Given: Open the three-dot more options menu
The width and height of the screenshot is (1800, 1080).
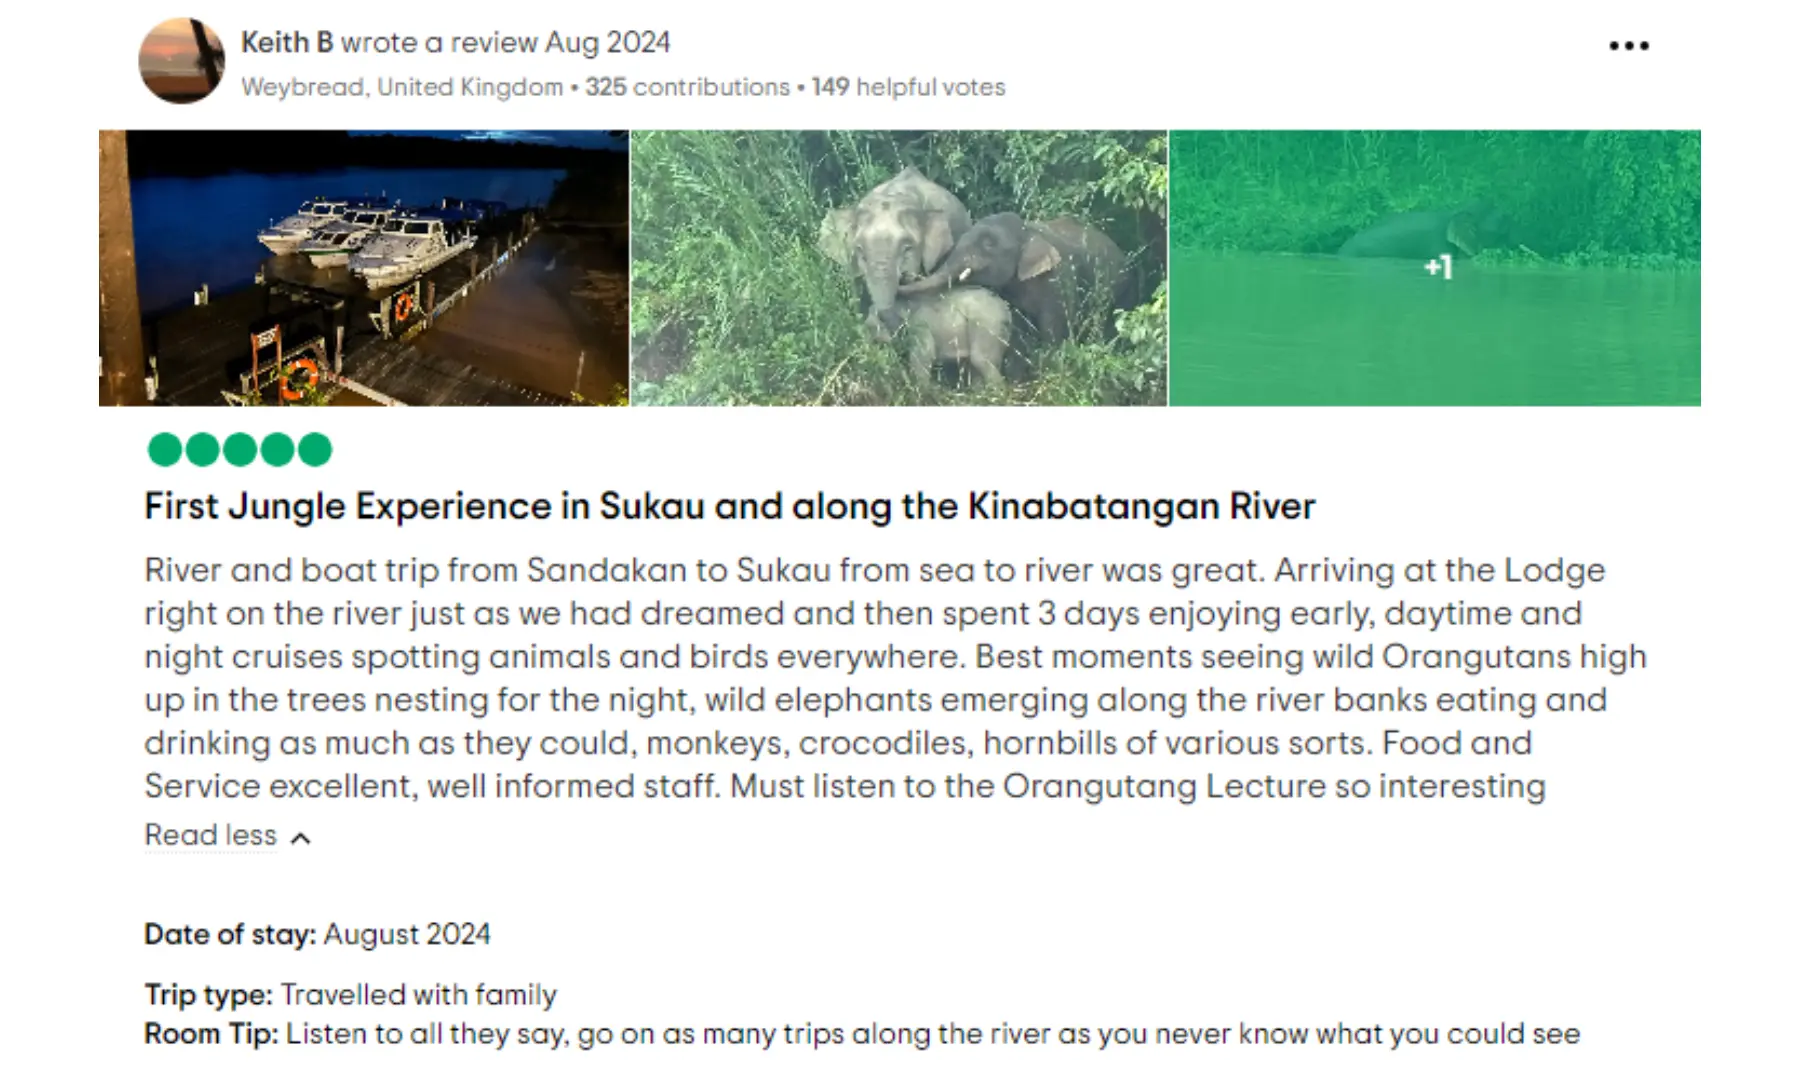Looking at the screenshot, I should tap(1629, 46).
